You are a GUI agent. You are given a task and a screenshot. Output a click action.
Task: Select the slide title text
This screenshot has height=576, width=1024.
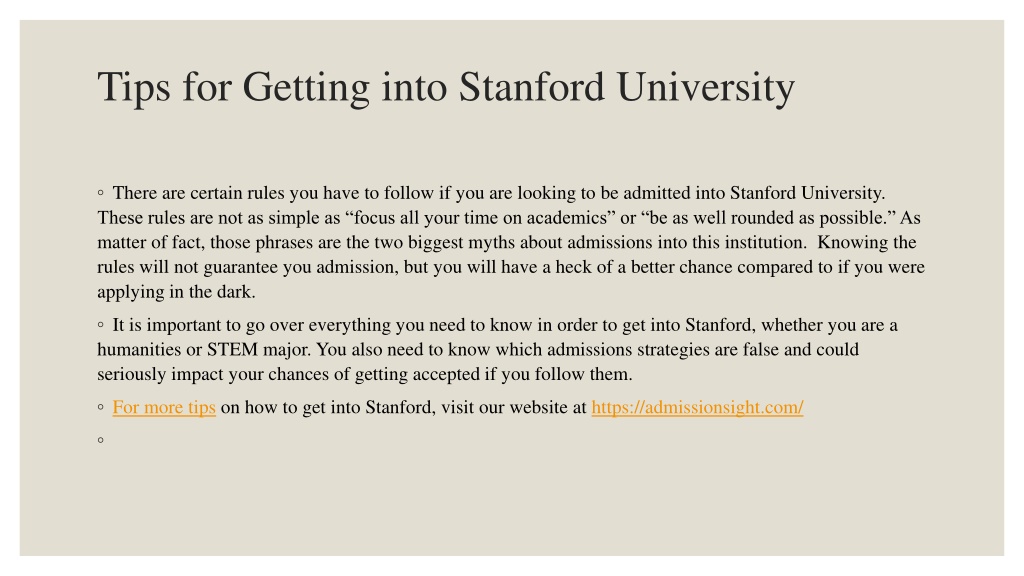[x=446, y=88]
